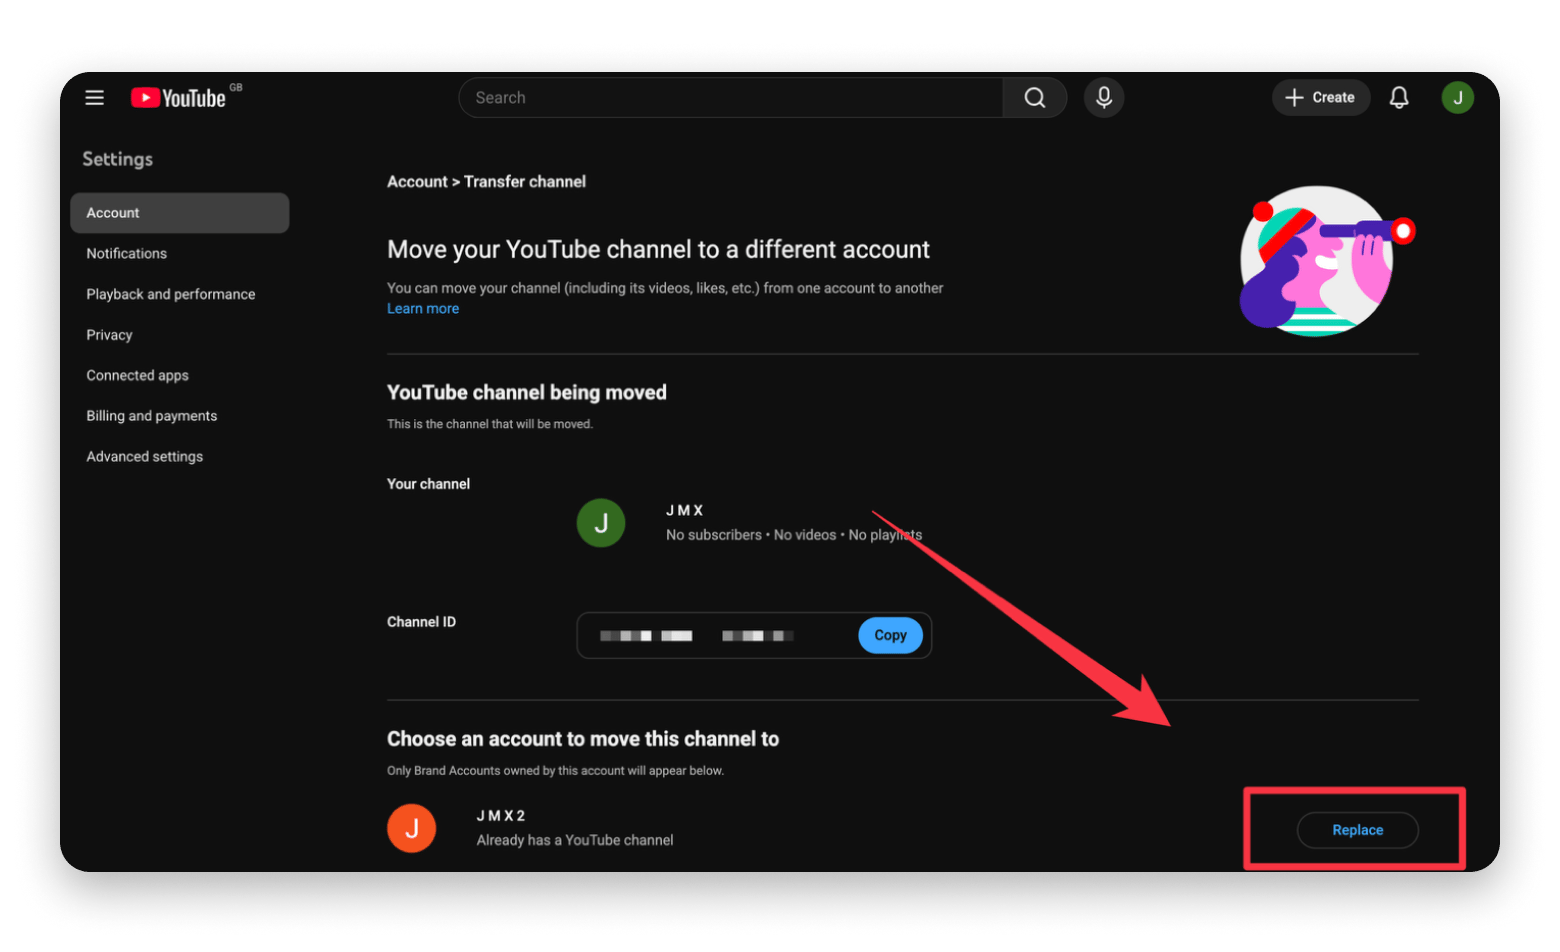Screen dimensions: 1560x952
Task: Copy the Channel ID
Action: coord(890,636)
